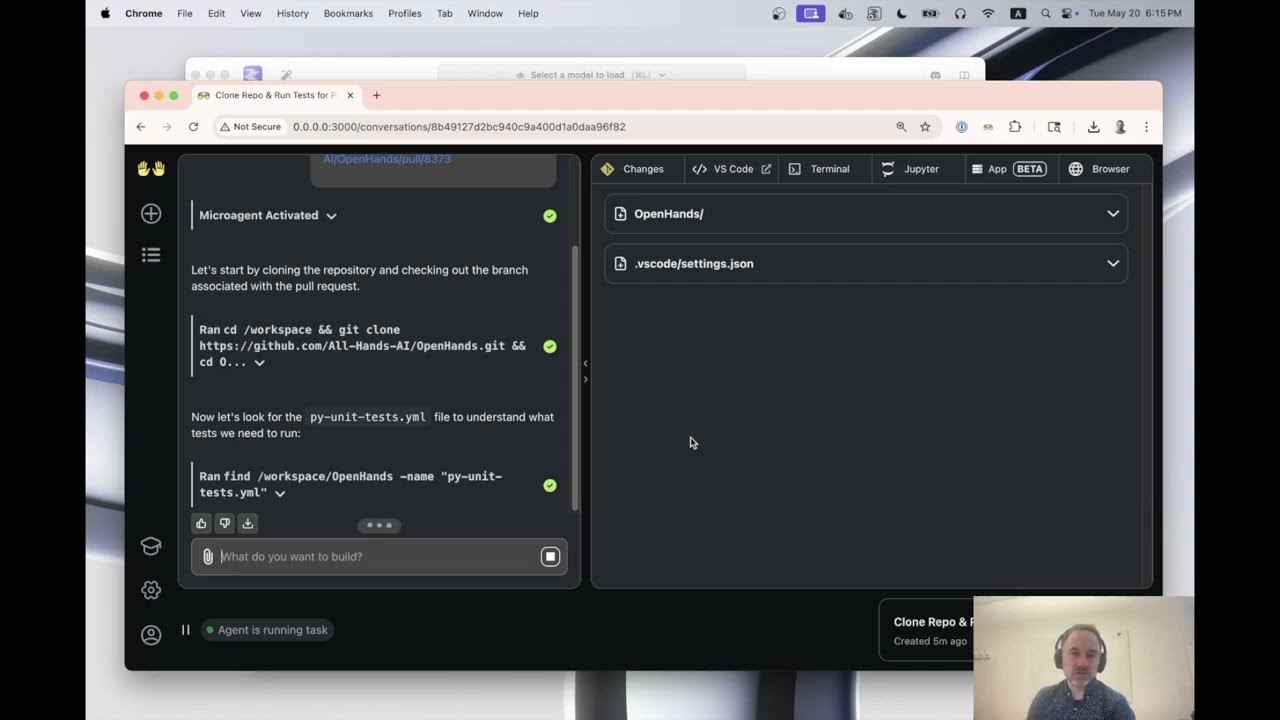Screen dimensions: 1280x720
Task: Click the thumbs up feedback icon
Action: (x=201, y=523)
